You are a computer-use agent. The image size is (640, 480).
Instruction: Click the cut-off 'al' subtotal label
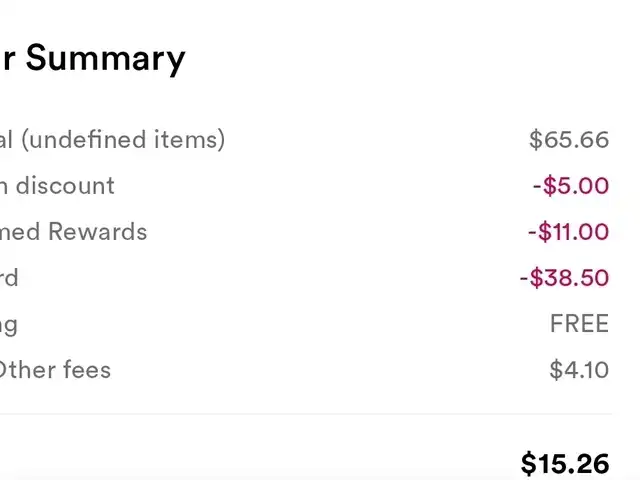pos(6,139)
